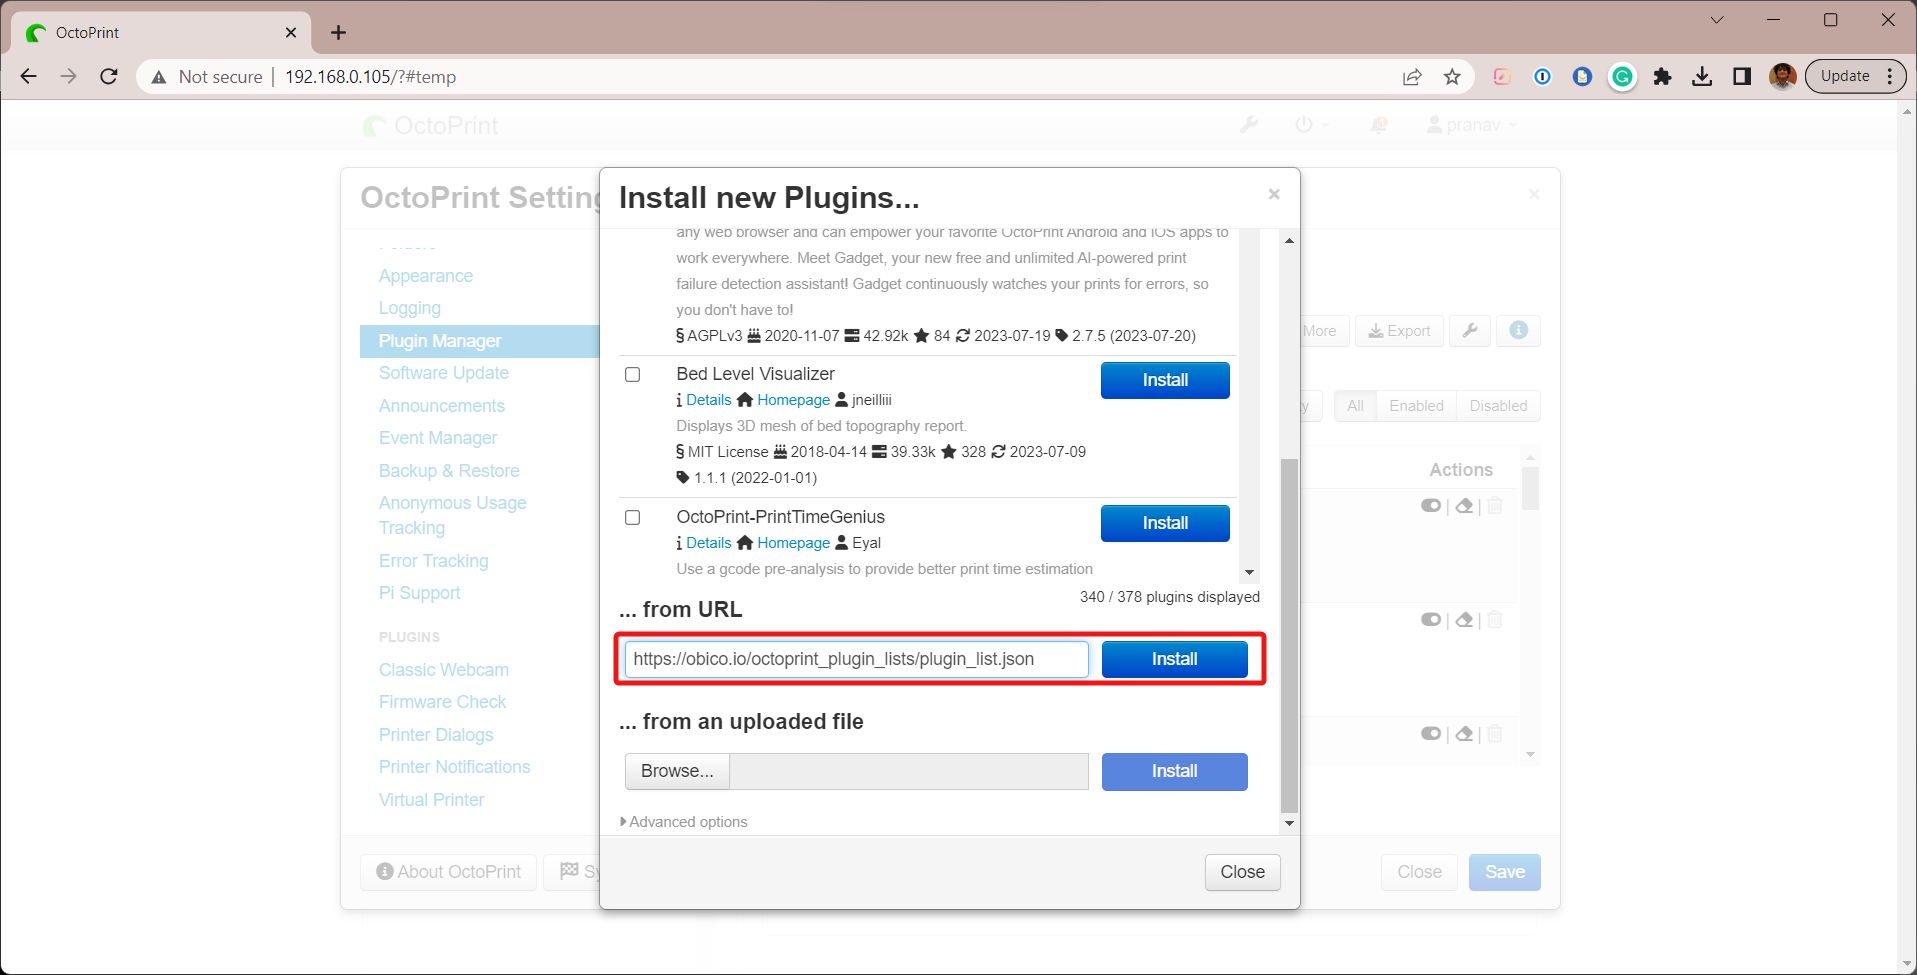
Task: Bookmark this page with star icon
Action: click(x=1452, y=77)
